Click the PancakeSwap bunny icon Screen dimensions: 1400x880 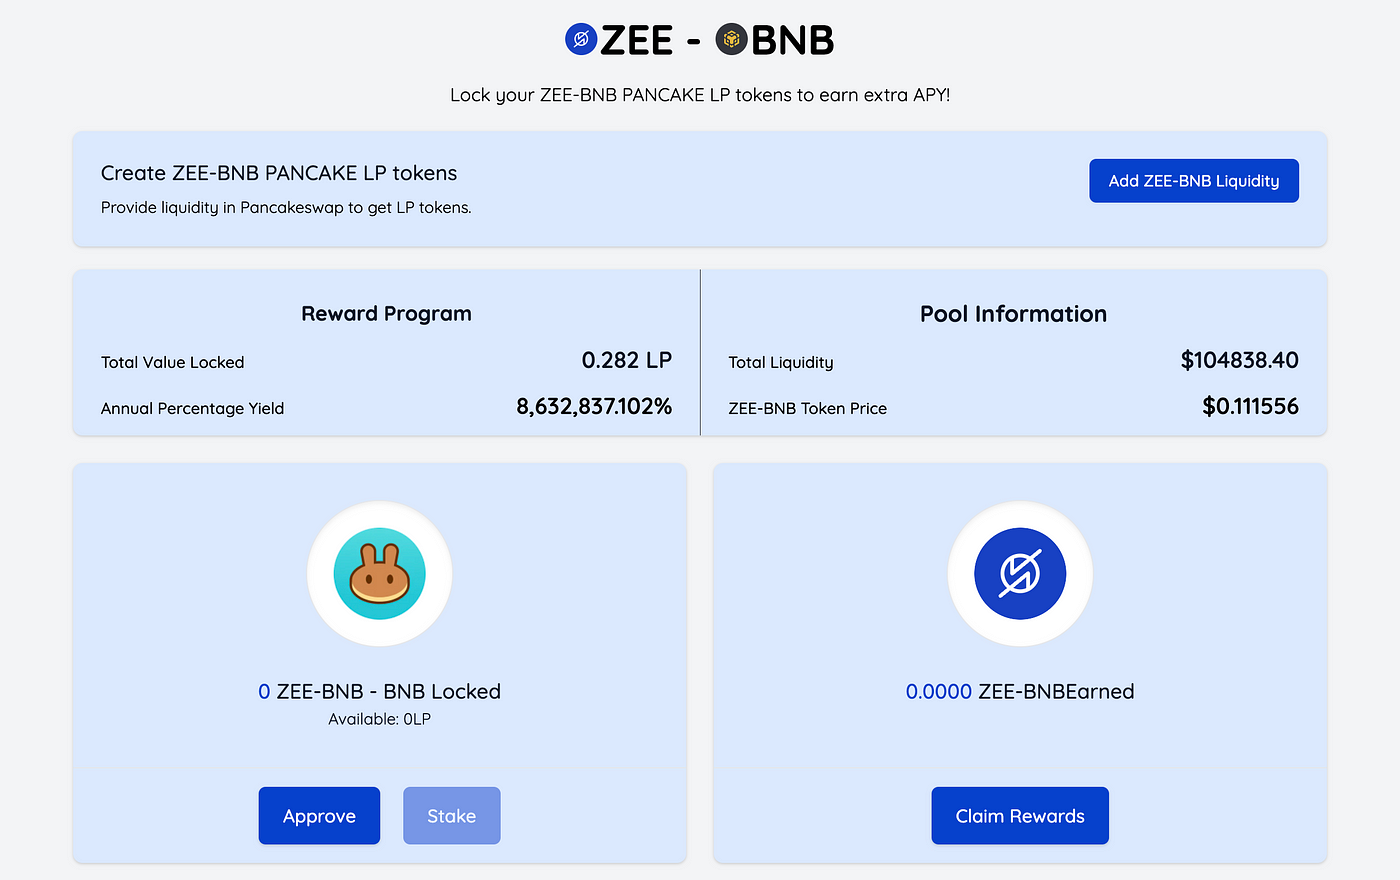pyautogui.click(x=380, y=574)
